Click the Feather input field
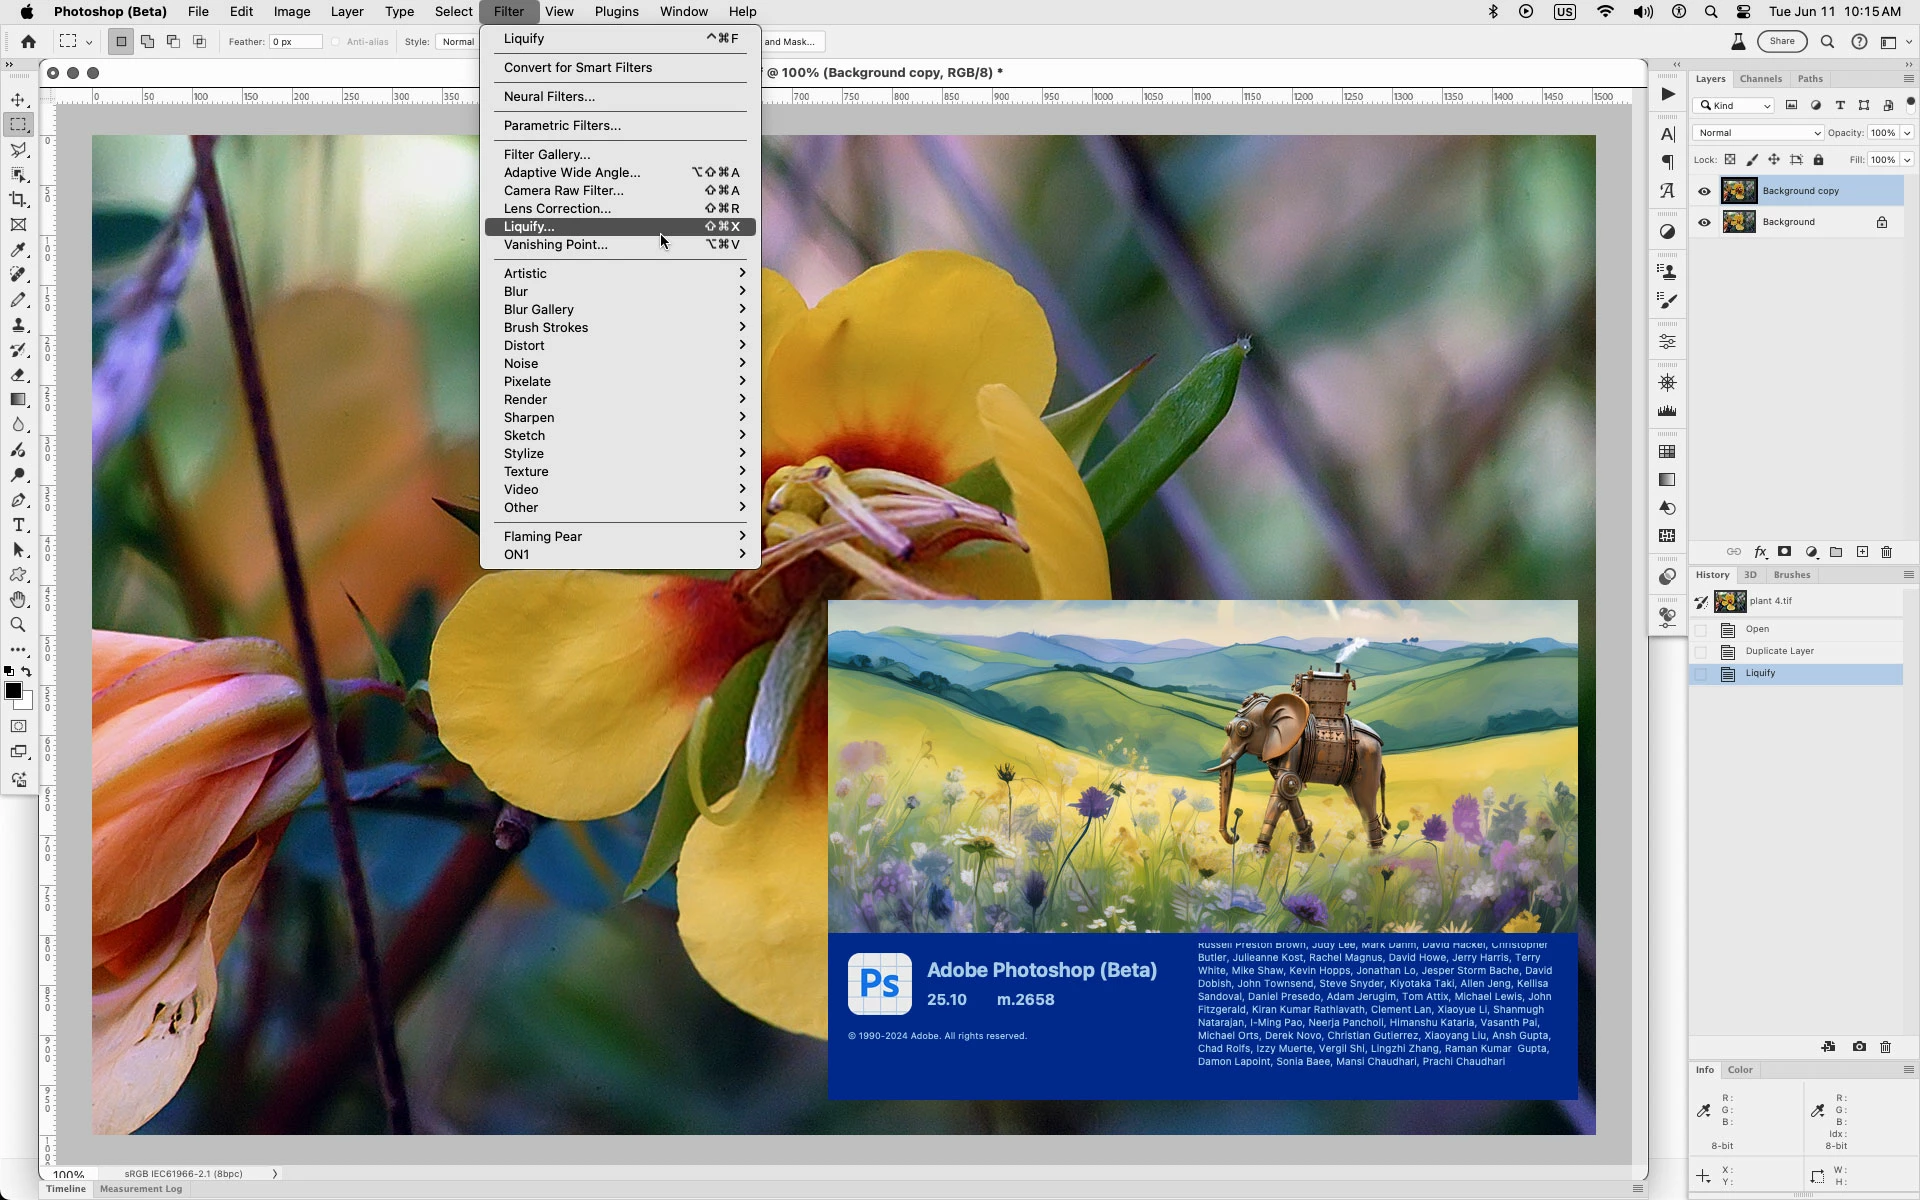Image resolution: width=1920 pixels, height=1200 pixels. point(297,42)
